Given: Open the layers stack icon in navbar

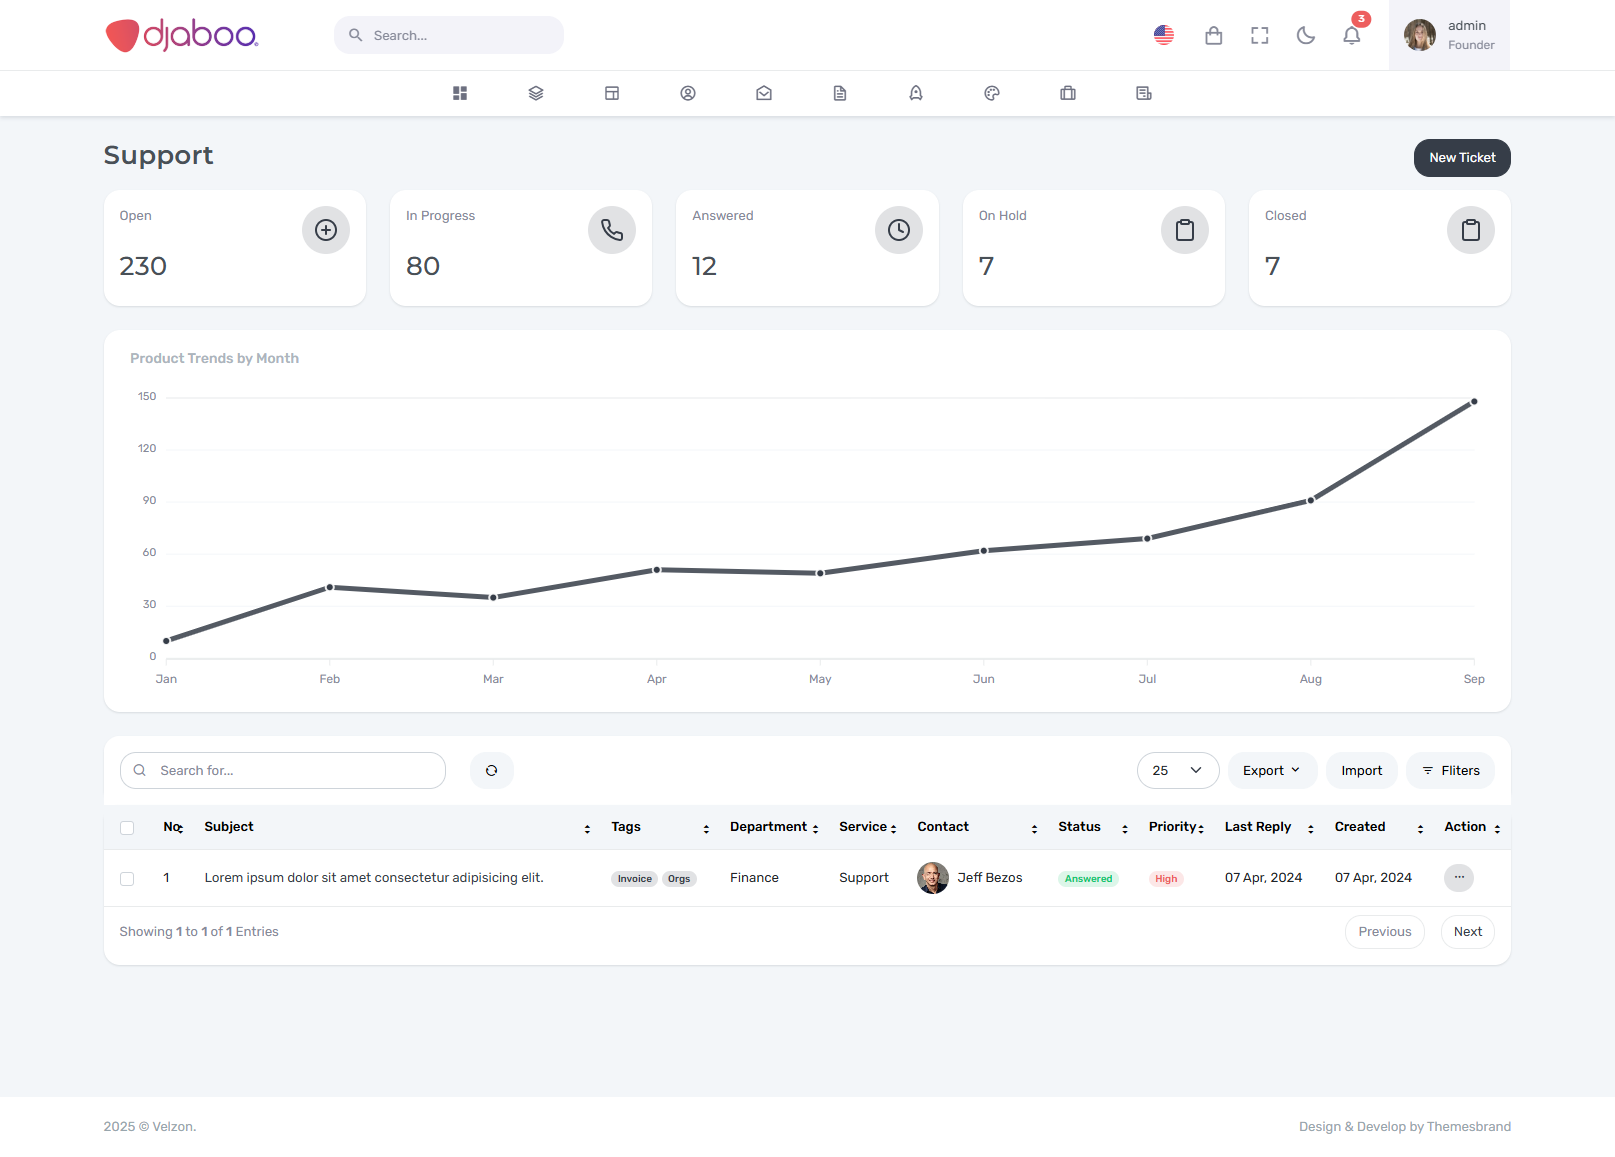Looking at the screenshot, I should click(x=536, y=93).
